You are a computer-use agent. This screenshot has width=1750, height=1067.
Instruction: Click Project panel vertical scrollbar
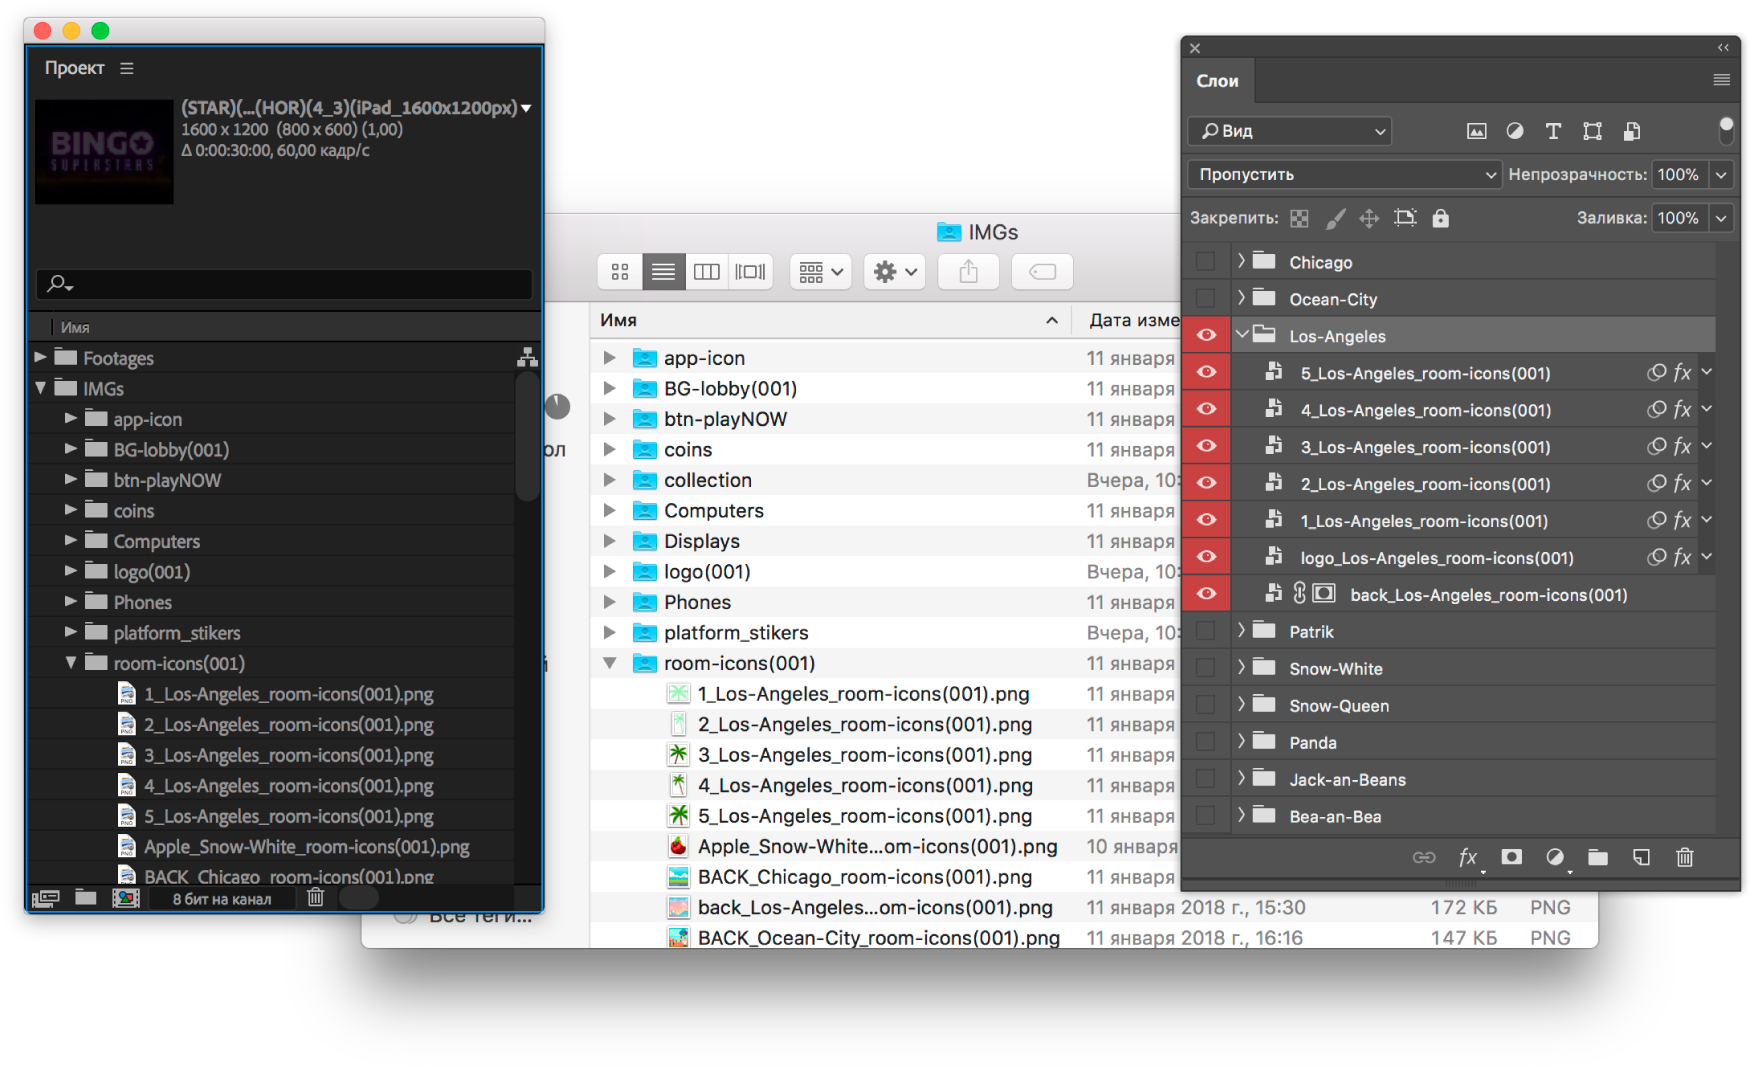pos(528,435)
